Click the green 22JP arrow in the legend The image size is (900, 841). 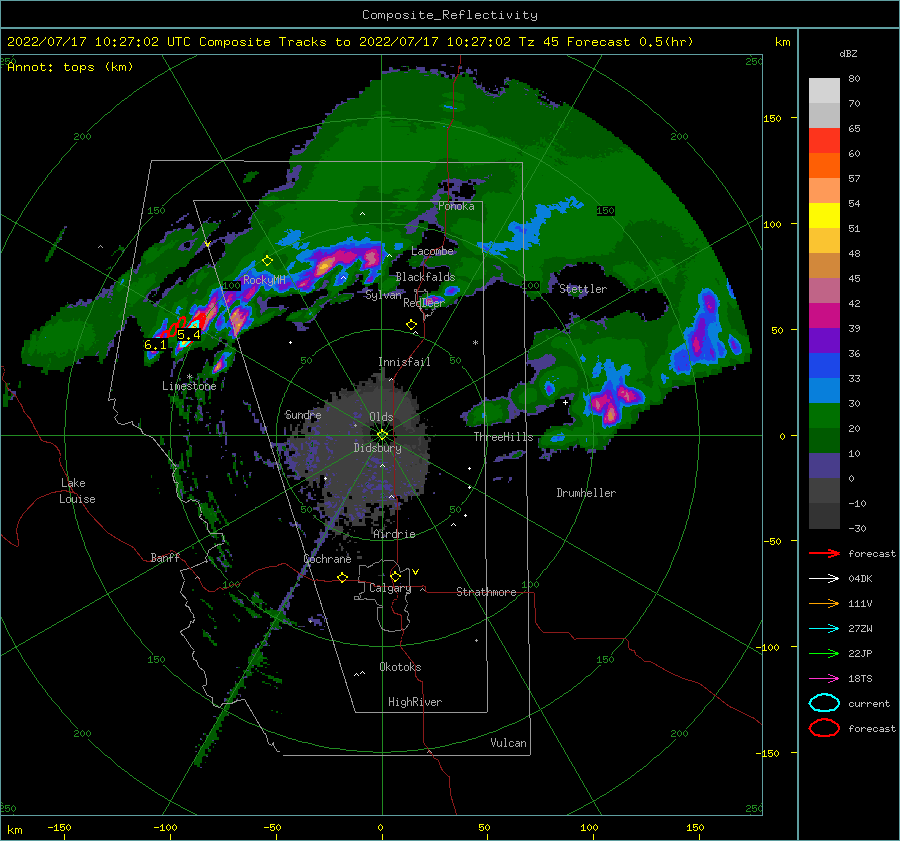(824, 653)
